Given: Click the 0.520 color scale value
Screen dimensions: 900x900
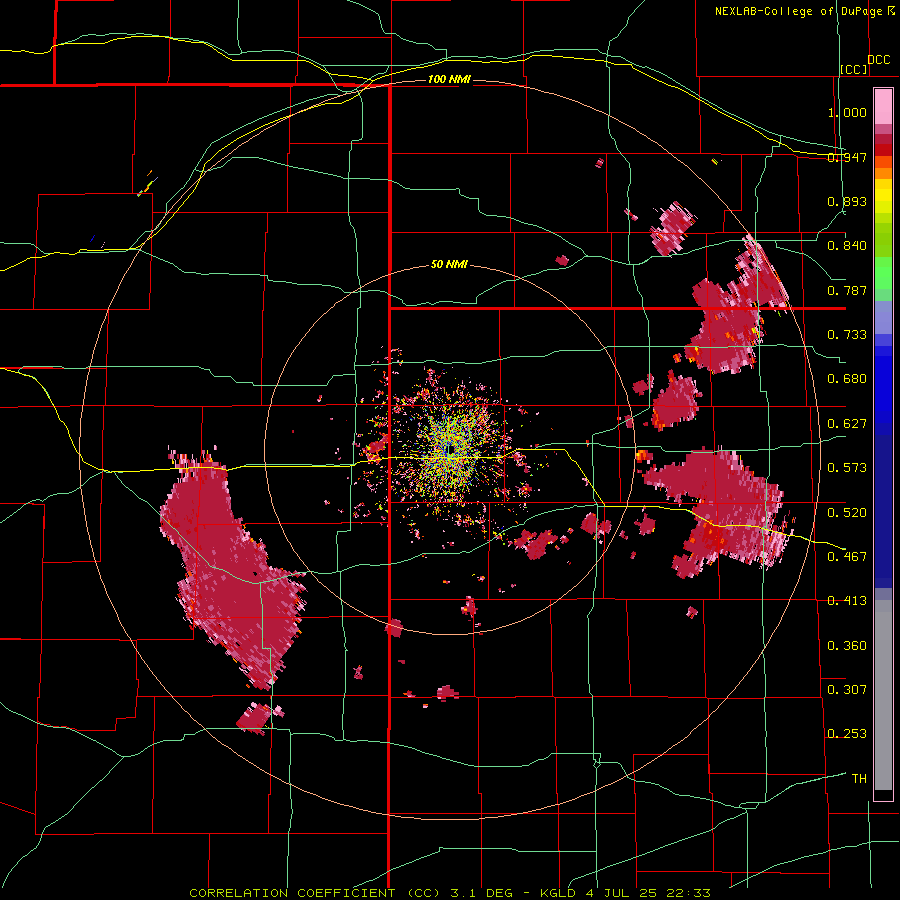Looking at the screenshot, I should (847, 513).
